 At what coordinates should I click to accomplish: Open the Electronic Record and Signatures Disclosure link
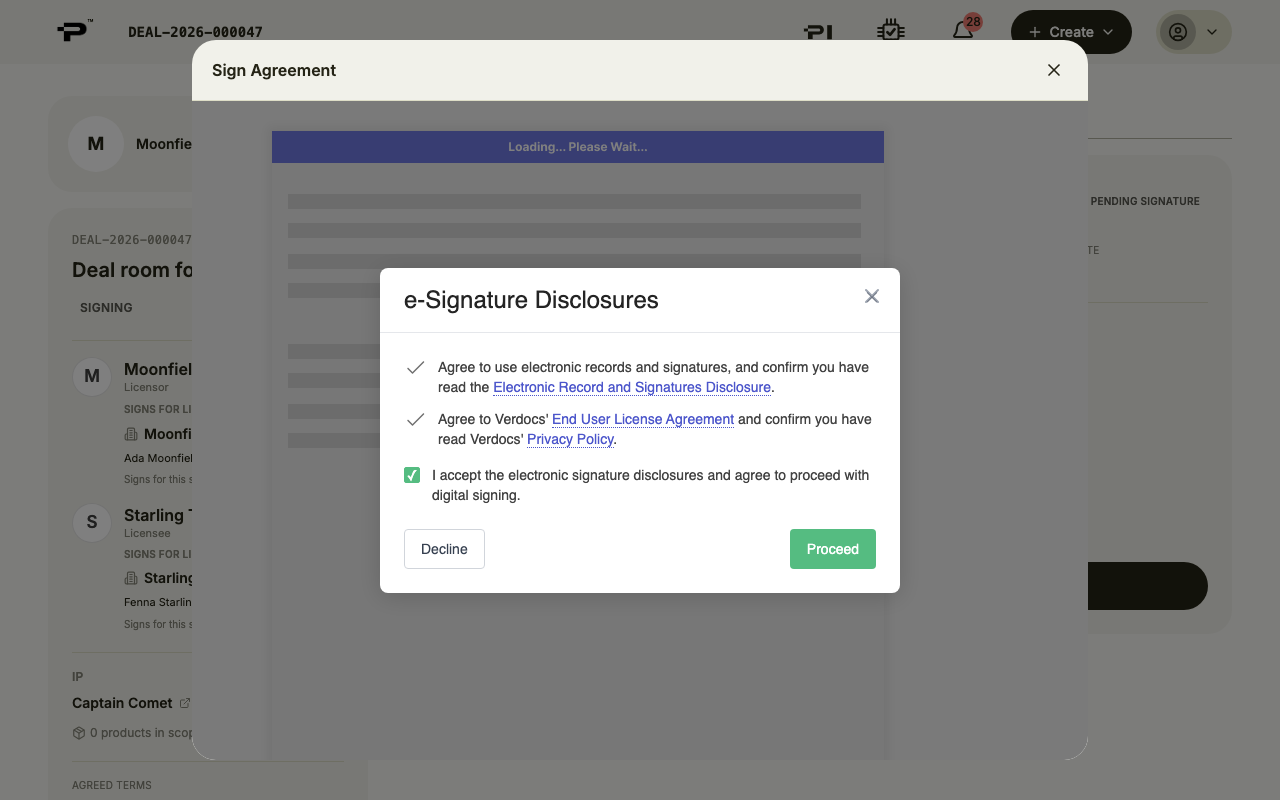632,387
